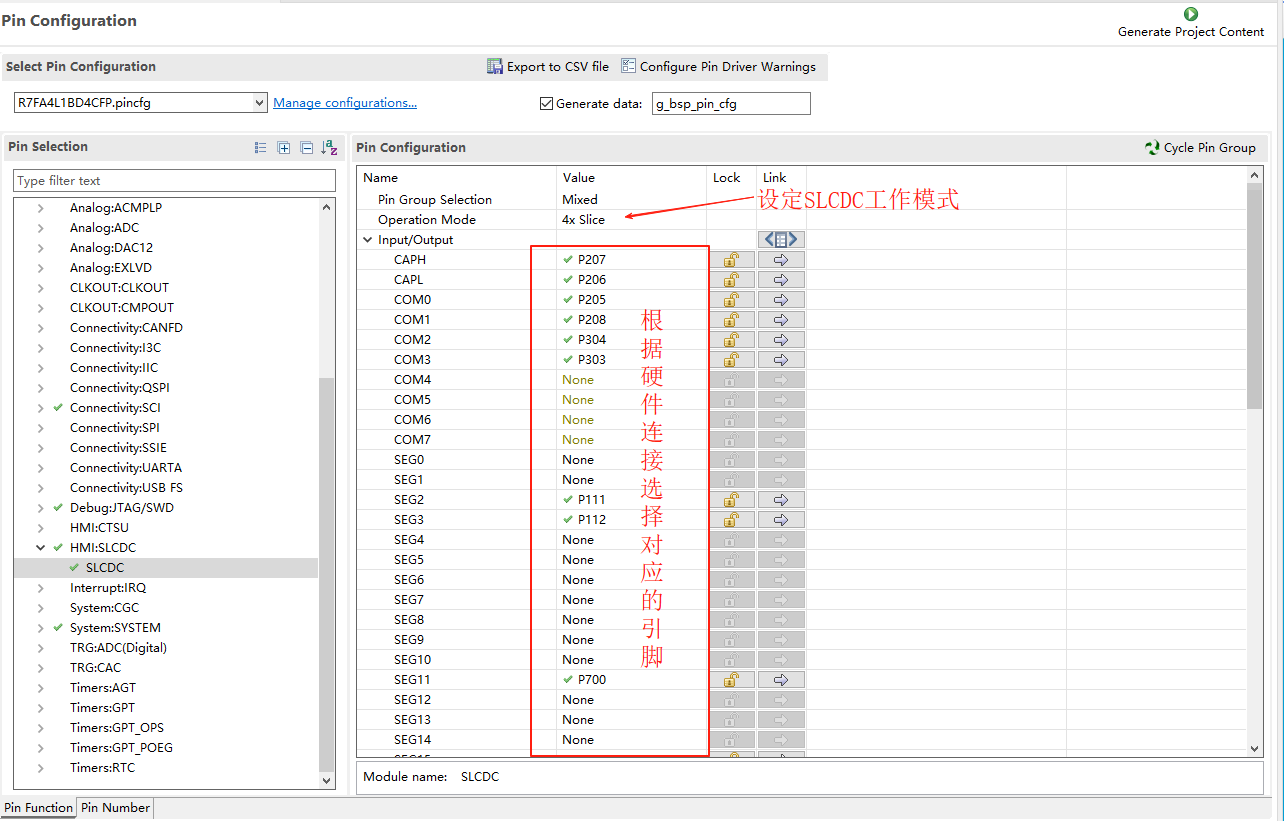Toggle lock icon for COM0 pin
The width and height of the screenshot is (1284, 821).
click(x=732, y=299)
